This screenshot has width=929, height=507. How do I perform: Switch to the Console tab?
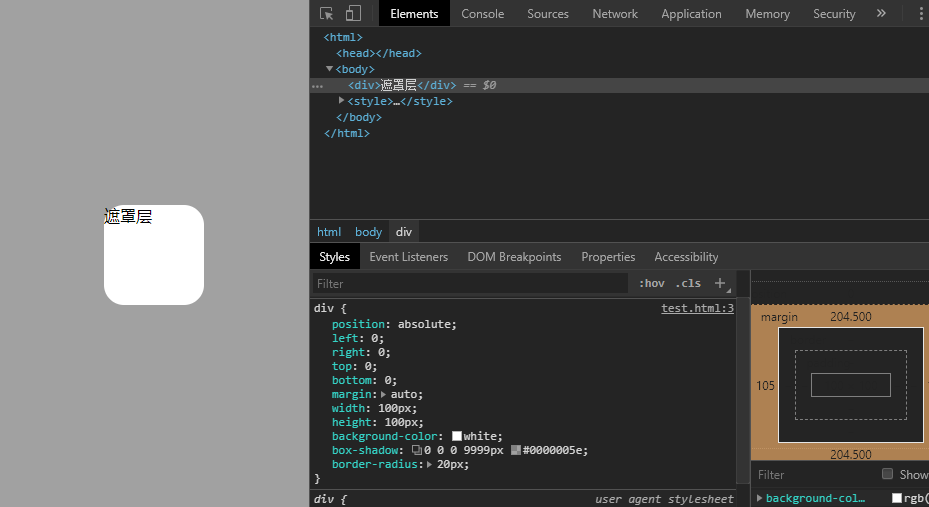pos(482,14)
